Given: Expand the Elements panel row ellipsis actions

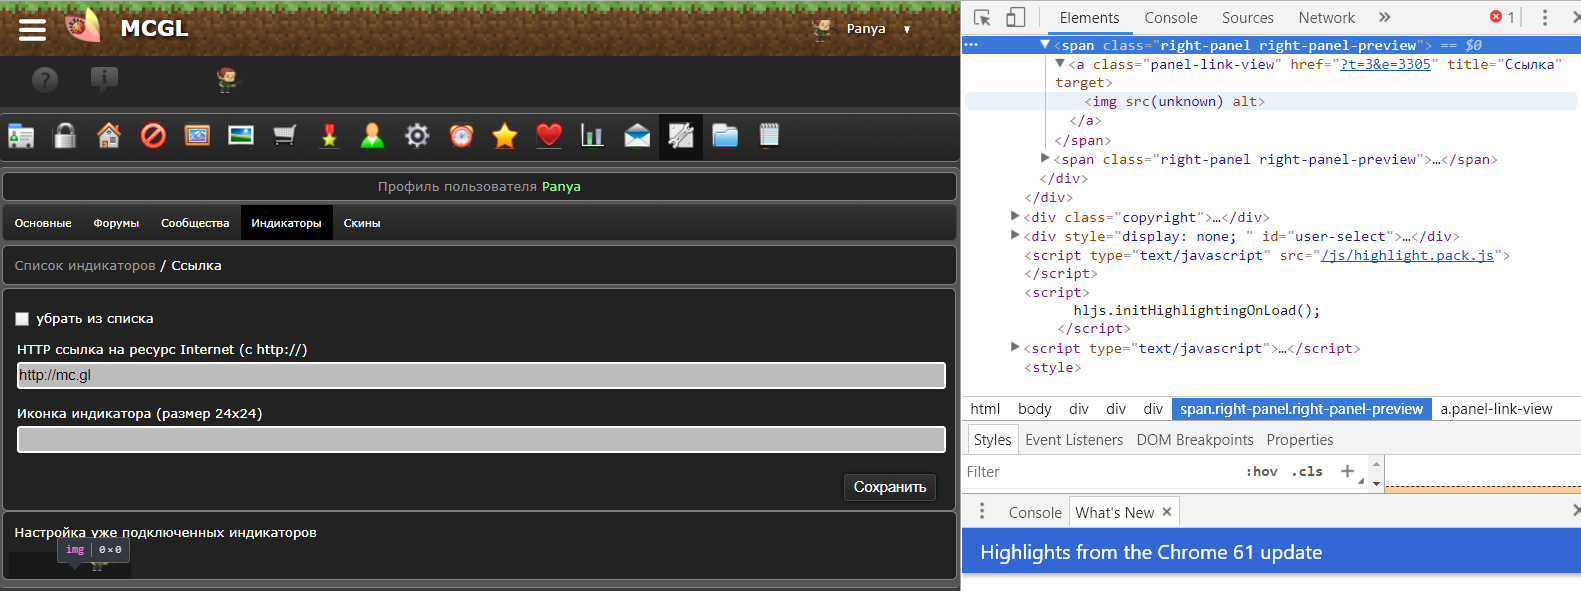Looking at the screenshot, I should pos(971,45).
